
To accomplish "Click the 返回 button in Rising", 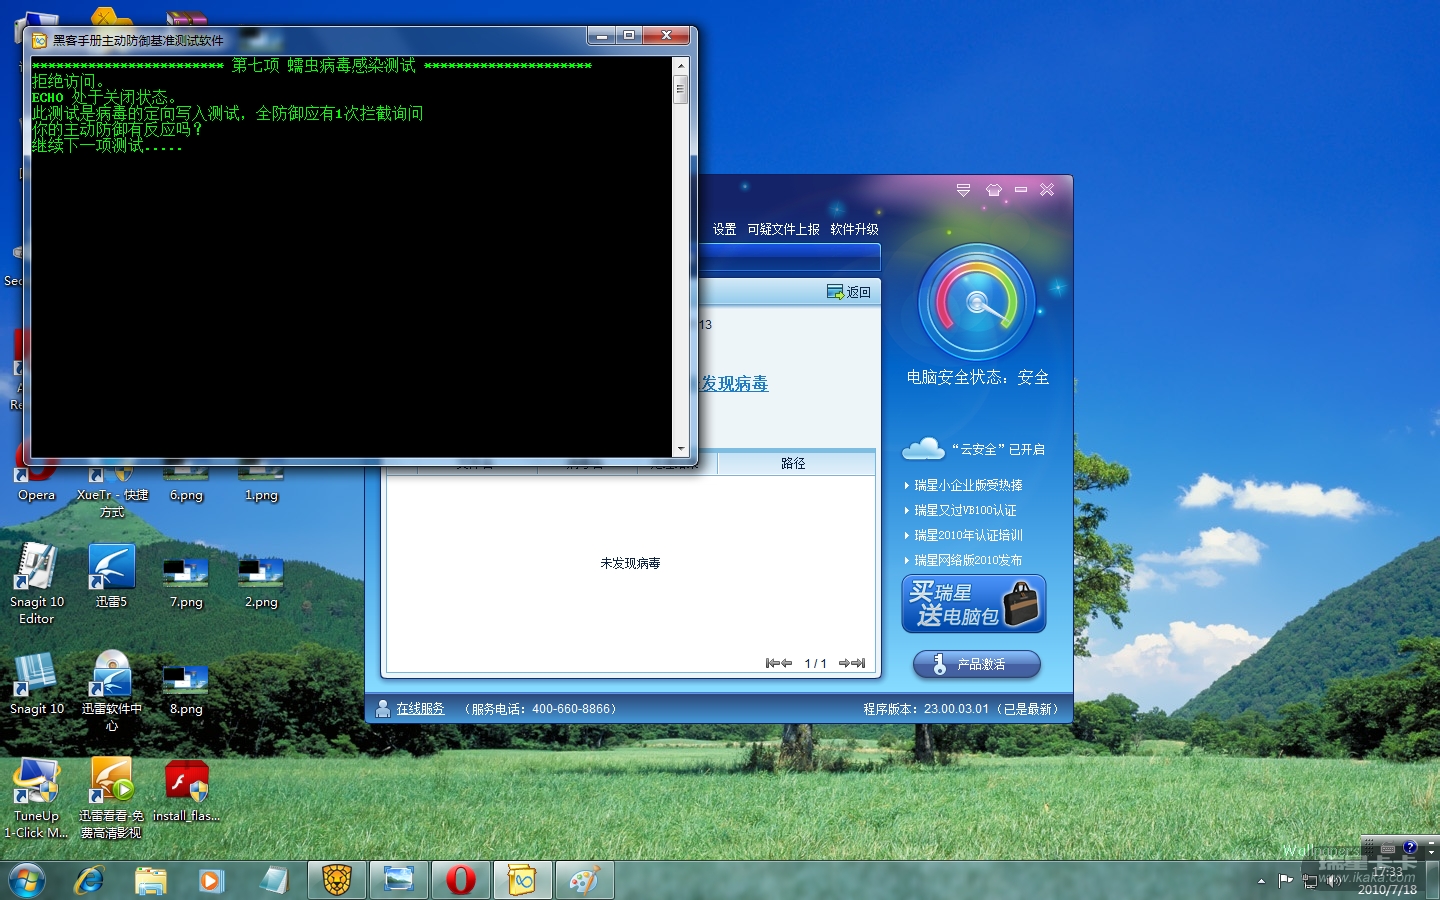I will click(x=849, y=292).
